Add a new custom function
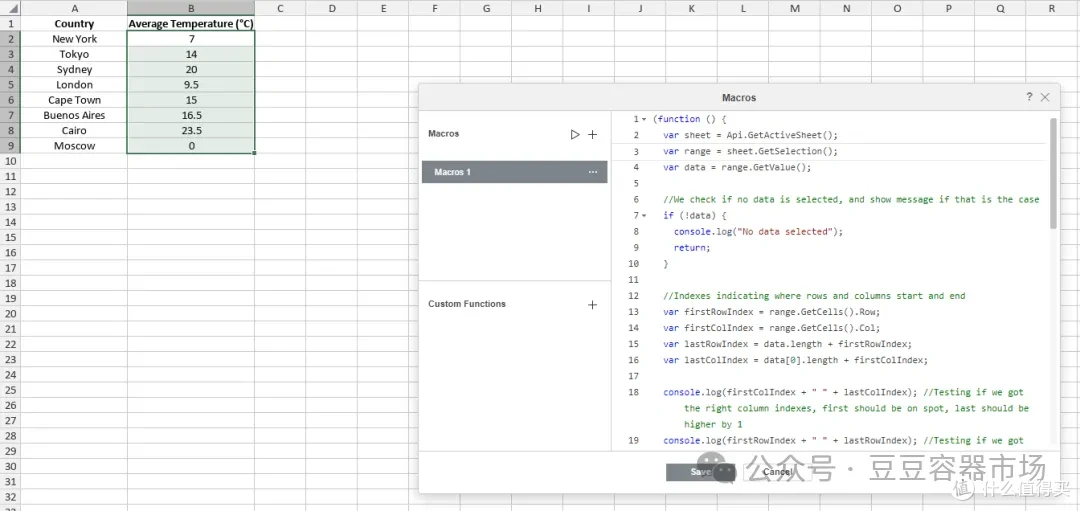1080x511 pixels. (592, 304)
